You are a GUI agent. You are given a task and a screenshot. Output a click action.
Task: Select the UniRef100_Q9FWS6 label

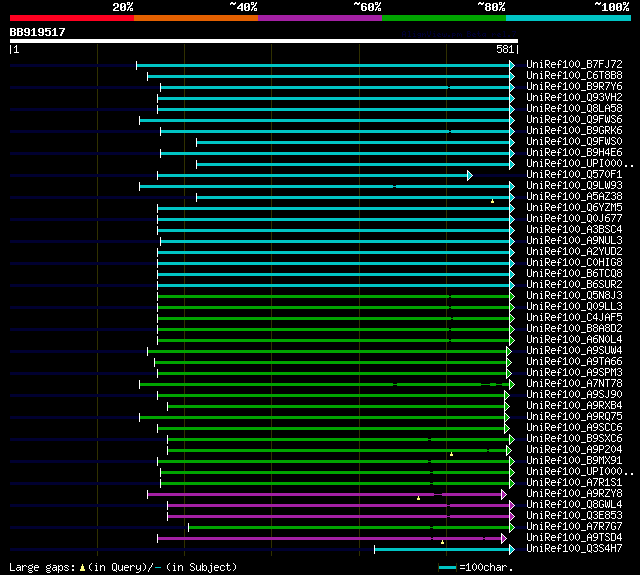coord(574,120)
